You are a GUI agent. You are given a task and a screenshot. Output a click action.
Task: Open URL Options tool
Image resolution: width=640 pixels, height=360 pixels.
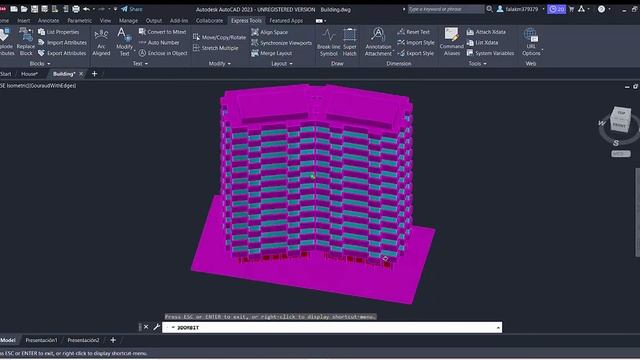click(531, 42)
